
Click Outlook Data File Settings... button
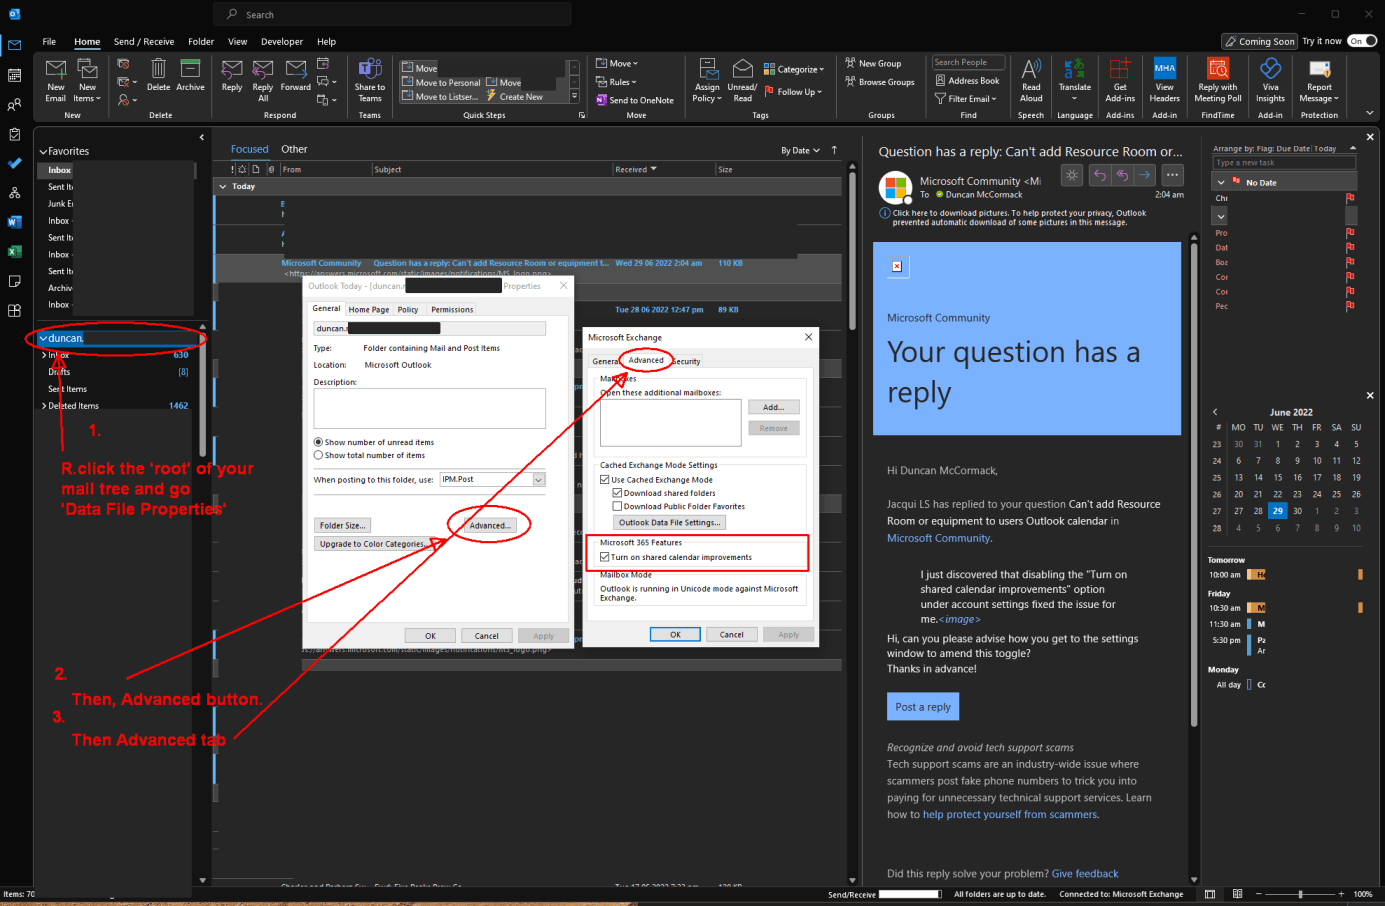coord(668,522)
